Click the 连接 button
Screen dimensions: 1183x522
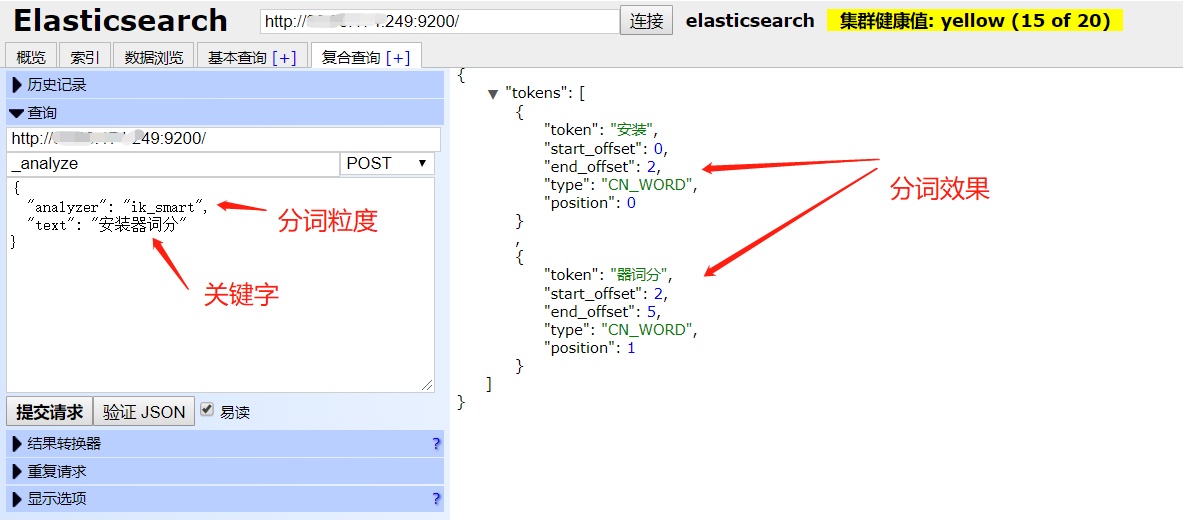tap(647, 20)
